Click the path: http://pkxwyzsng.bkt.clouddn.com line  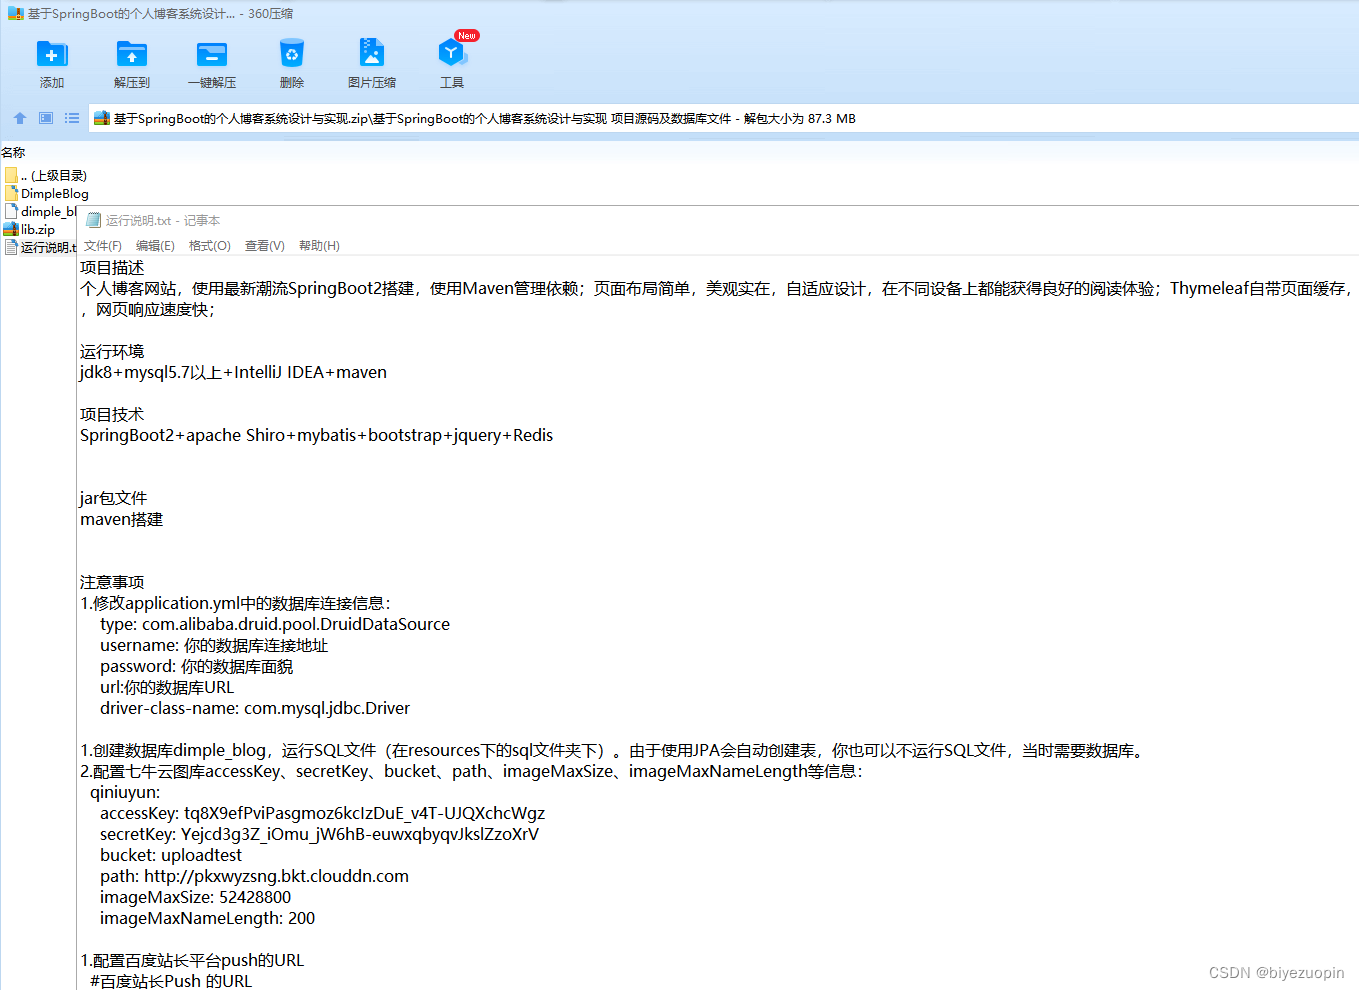254,877
